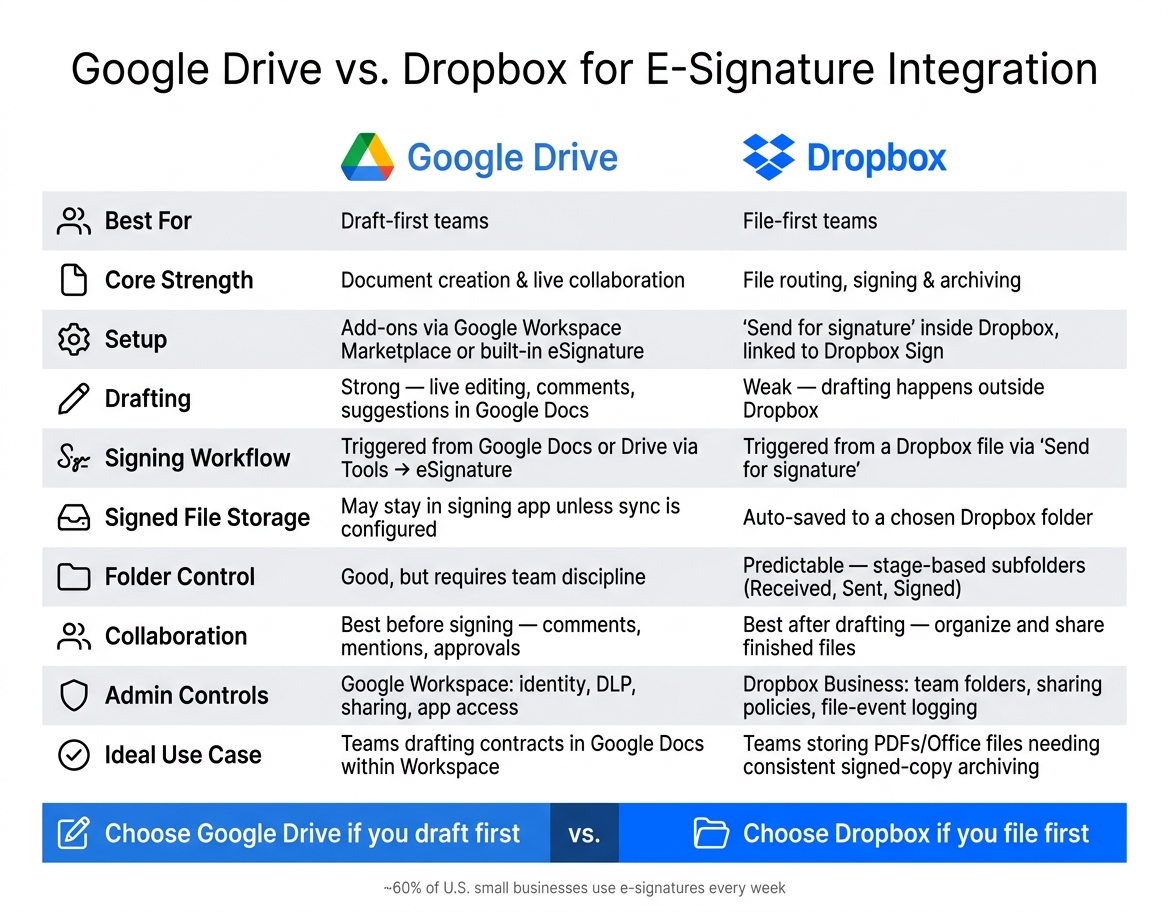Click 'Best before signing — comments' cell
The image size is (1168, 912).
(491, 636)
